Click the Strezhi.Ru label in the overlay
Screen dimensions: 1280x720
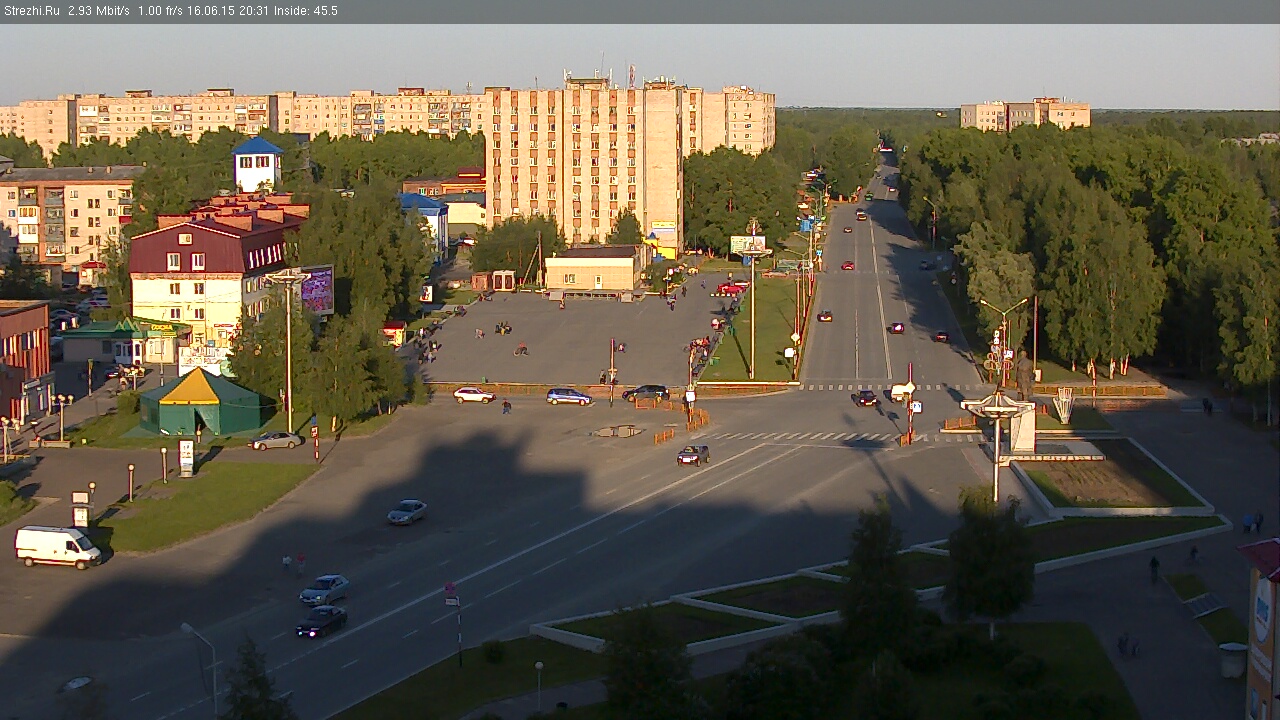(x=32, y=11)
